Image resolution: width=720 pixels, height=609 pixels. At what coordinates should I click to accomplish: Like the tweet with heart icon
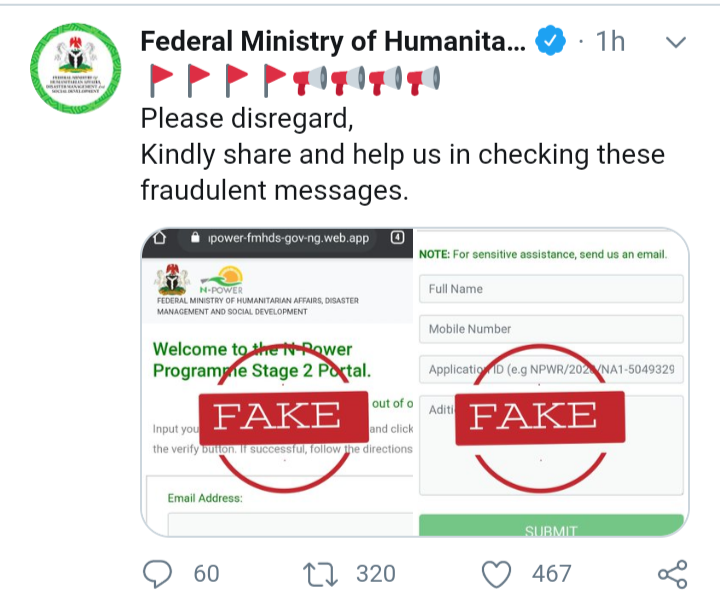pos(497,573)
